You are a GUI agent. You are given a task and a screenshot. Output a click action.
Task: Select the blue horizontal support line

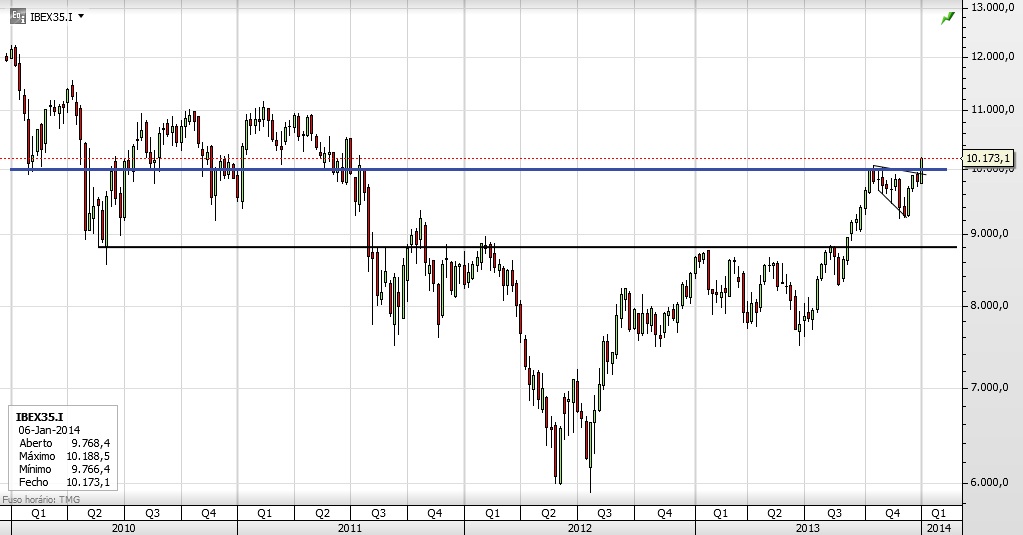click(500, 170)
